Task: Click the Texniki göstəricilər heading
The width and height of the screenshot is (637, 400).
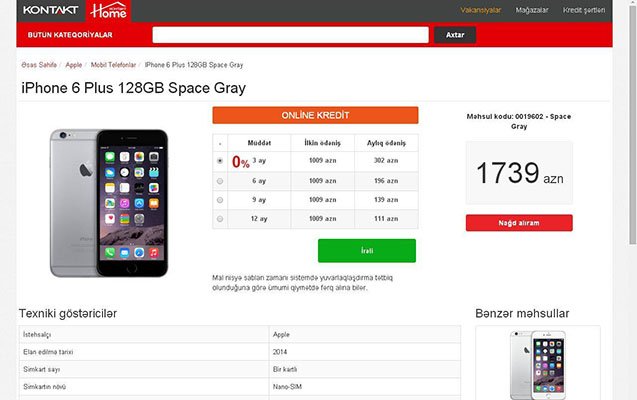Action: click(x=68, y=314)
